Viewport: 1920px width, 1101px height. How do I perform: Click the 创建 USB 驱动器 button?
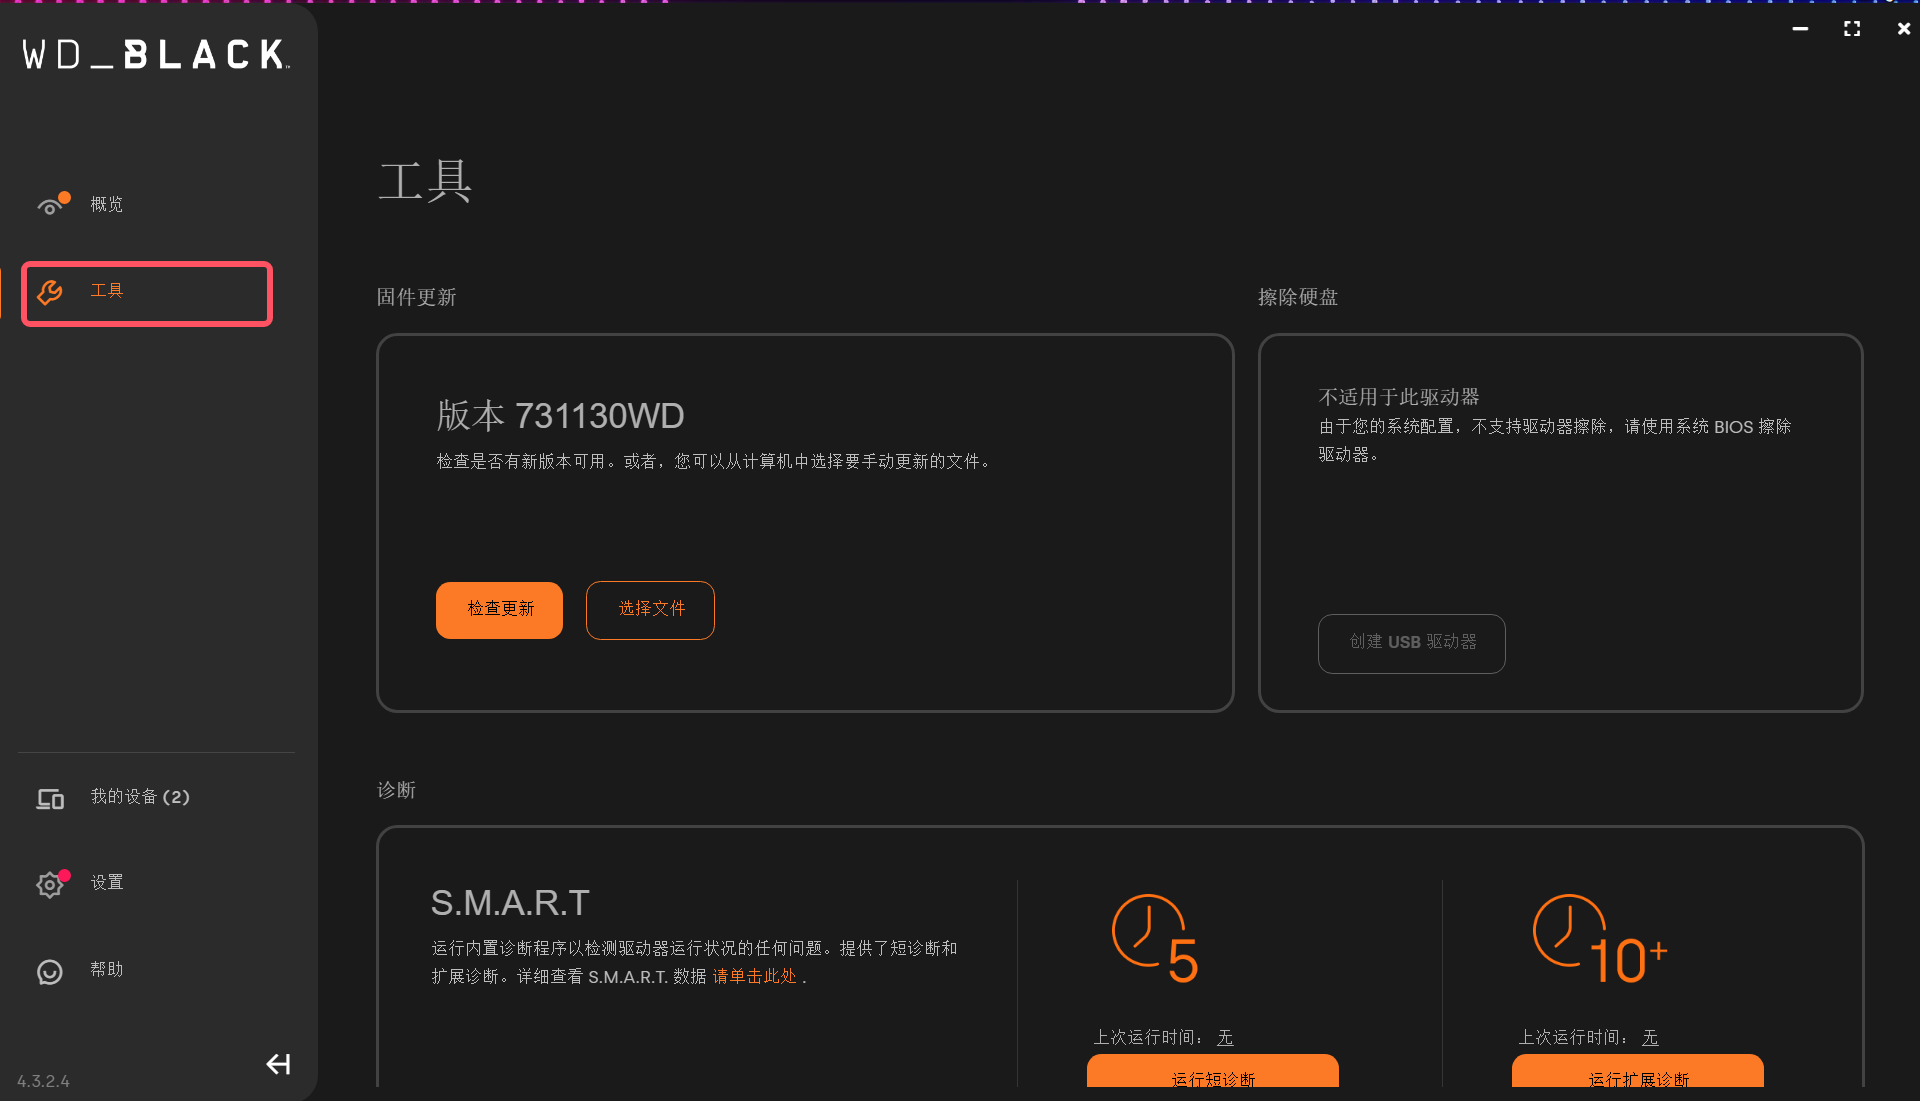pos(1411,643)
